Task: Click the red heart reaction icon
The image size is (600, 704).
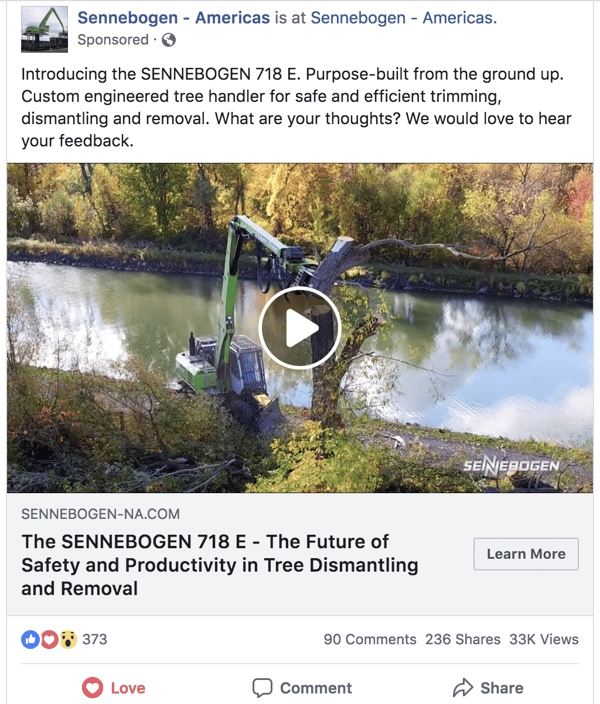Action: (x=49, y=639)
